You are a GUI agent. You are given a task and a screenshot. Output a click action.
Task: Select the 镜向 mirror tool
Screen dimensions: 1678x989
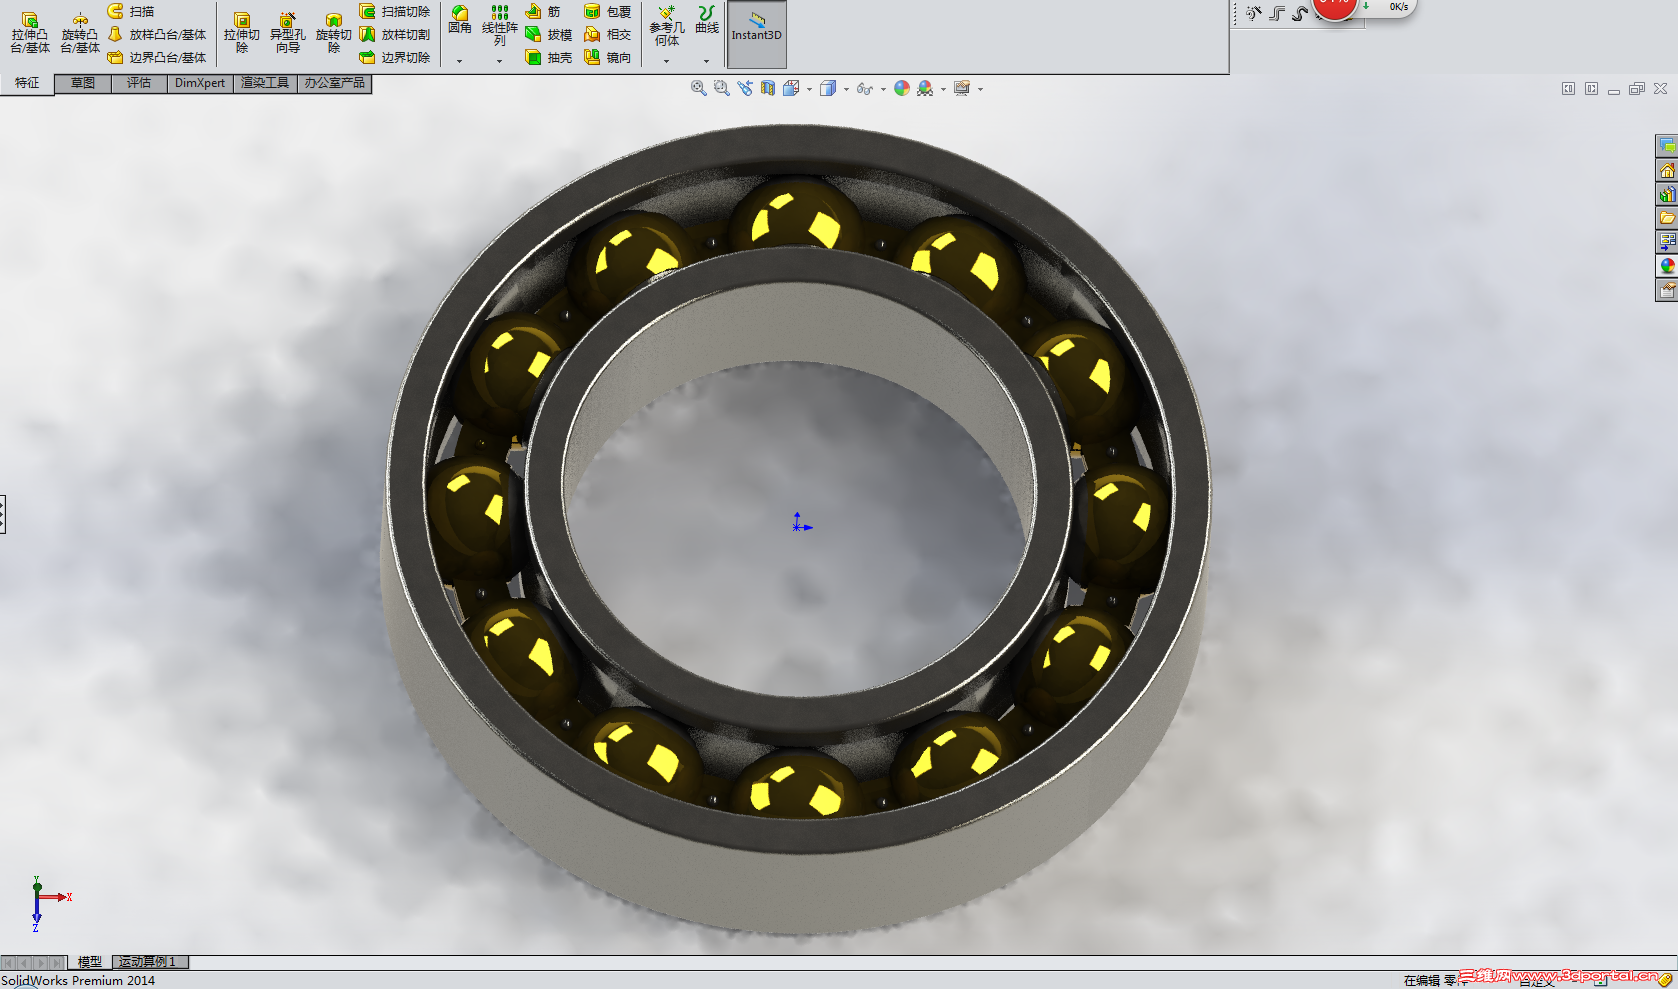coord(608,57)
